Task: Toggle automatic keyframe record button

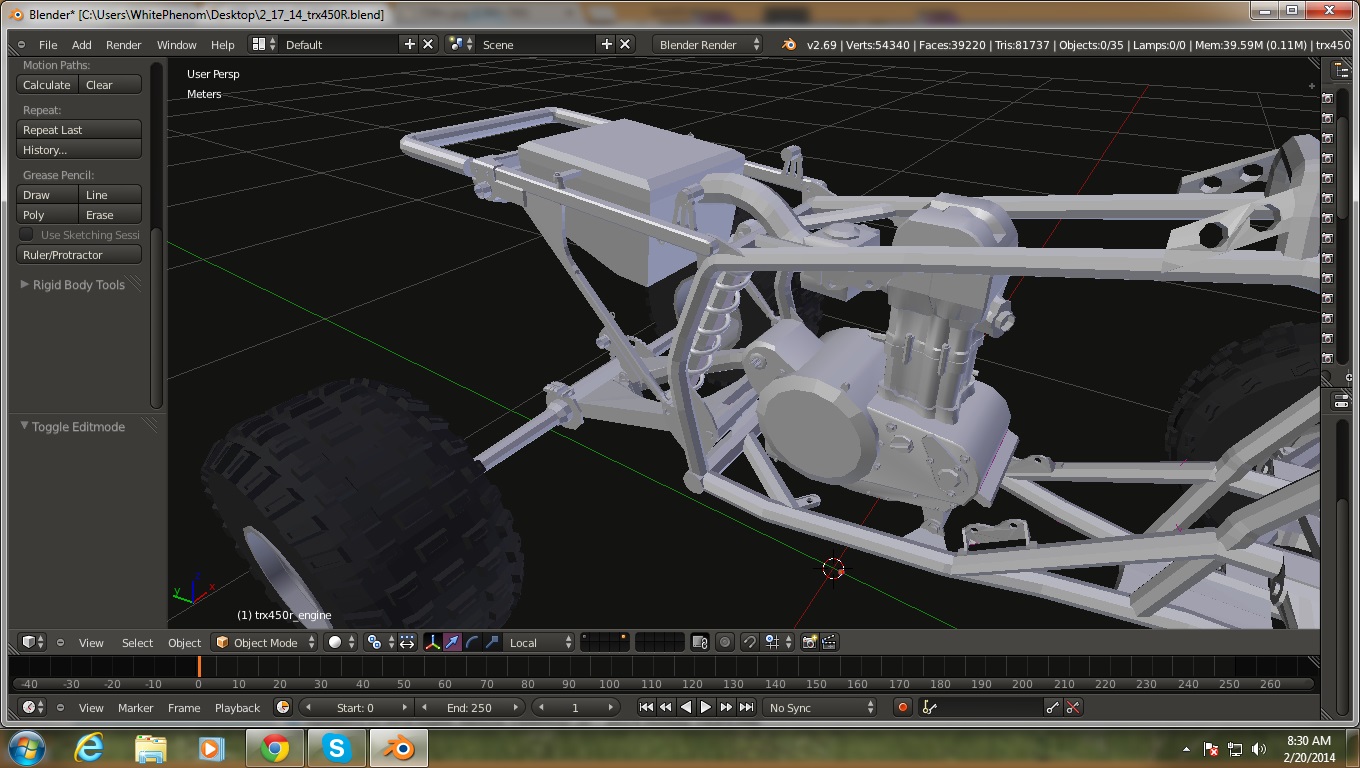Action: [x=903, y=707]
